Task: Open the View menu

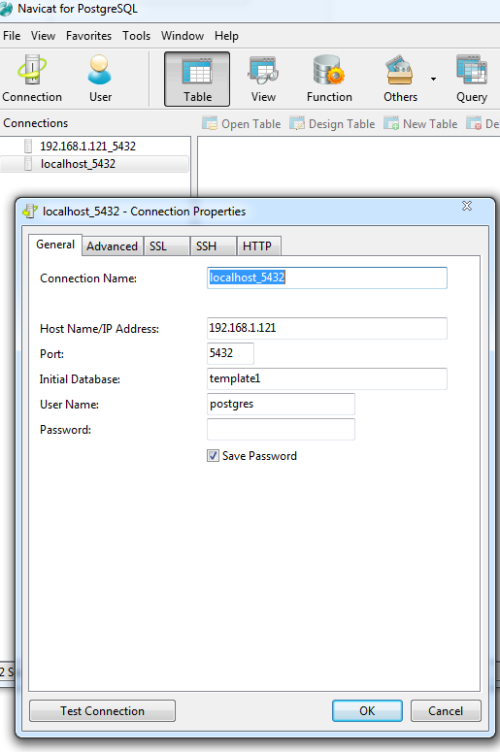Action: pyautogui.click(x=43, y=35)
